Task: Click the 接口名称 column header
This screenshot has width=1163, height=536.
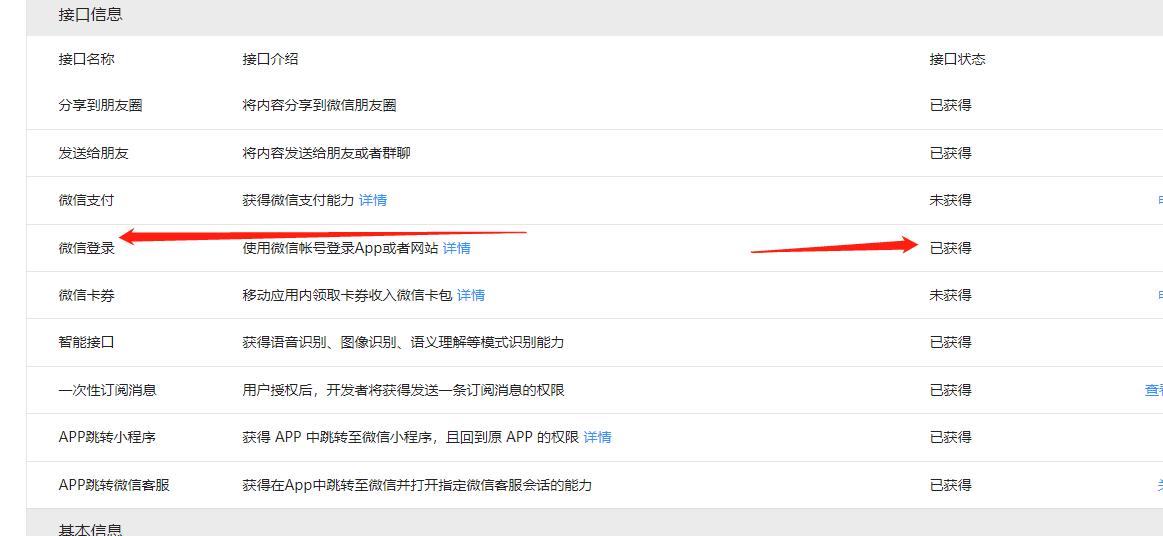Action: [87, 59]
